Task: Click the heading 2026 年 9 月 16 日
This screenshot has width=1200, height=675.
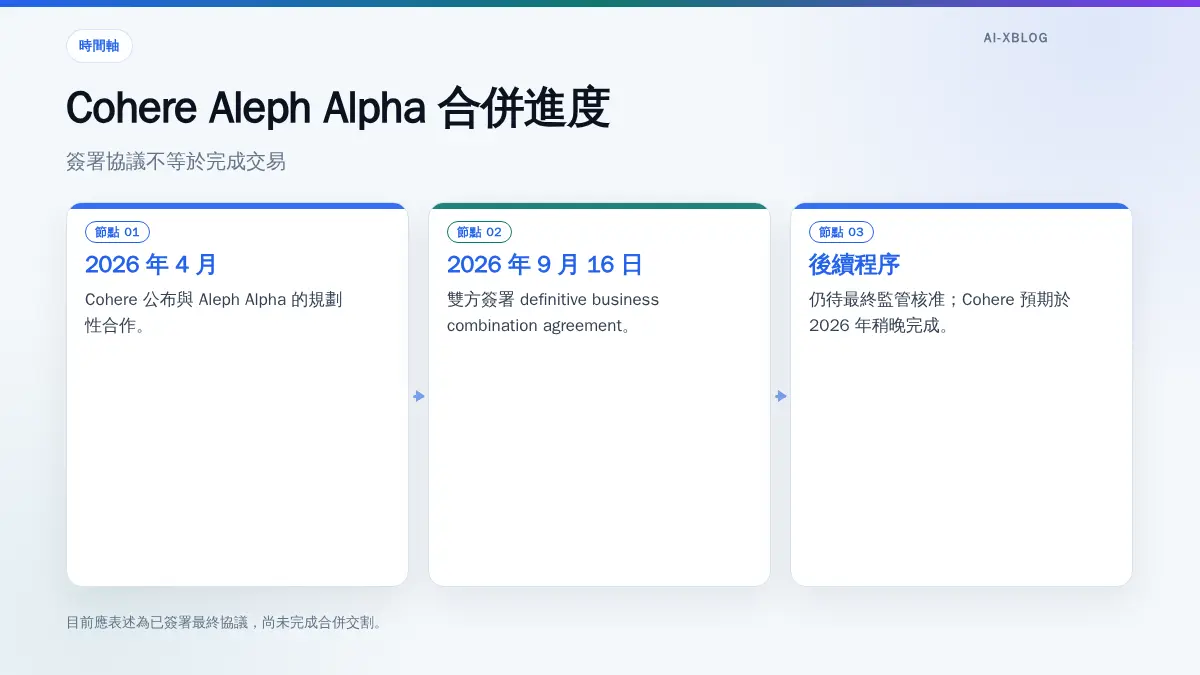Action: point(545,265)
